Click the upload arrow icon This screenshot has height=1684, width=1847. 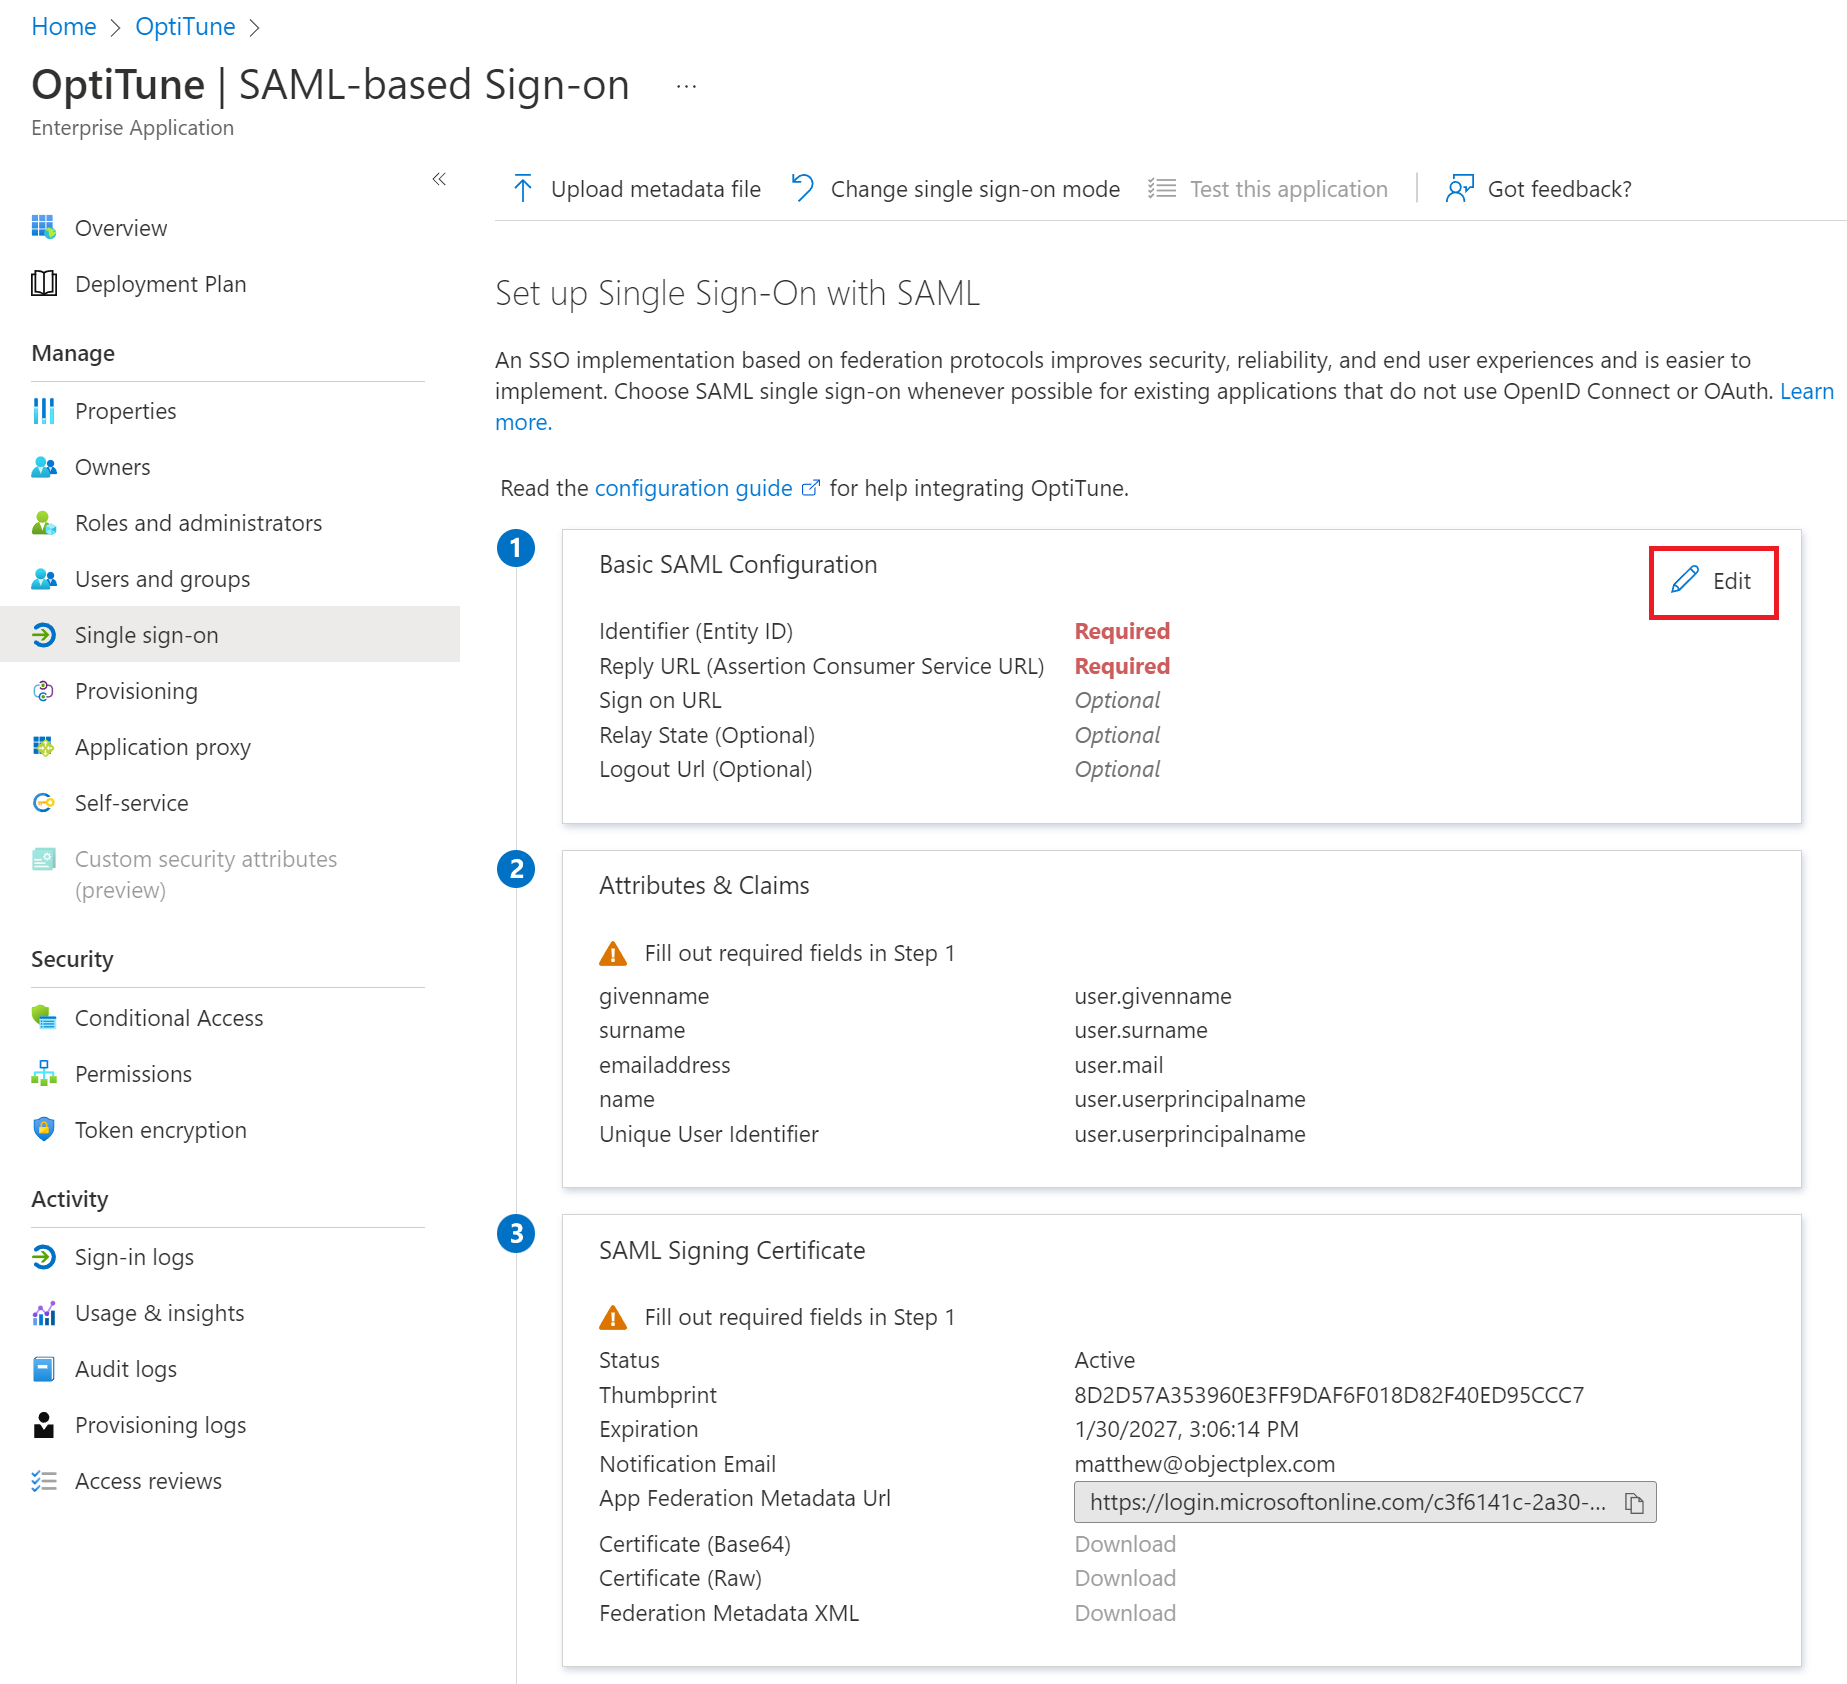click(x=522, y=188)
